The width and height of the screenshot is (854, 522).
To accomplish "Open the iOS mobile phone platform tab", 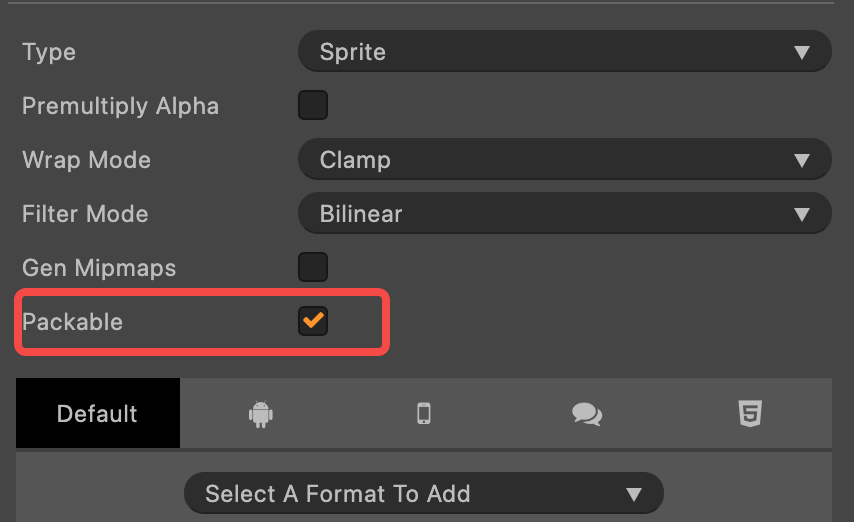I will pyautogui.click(x=423, y=413).
